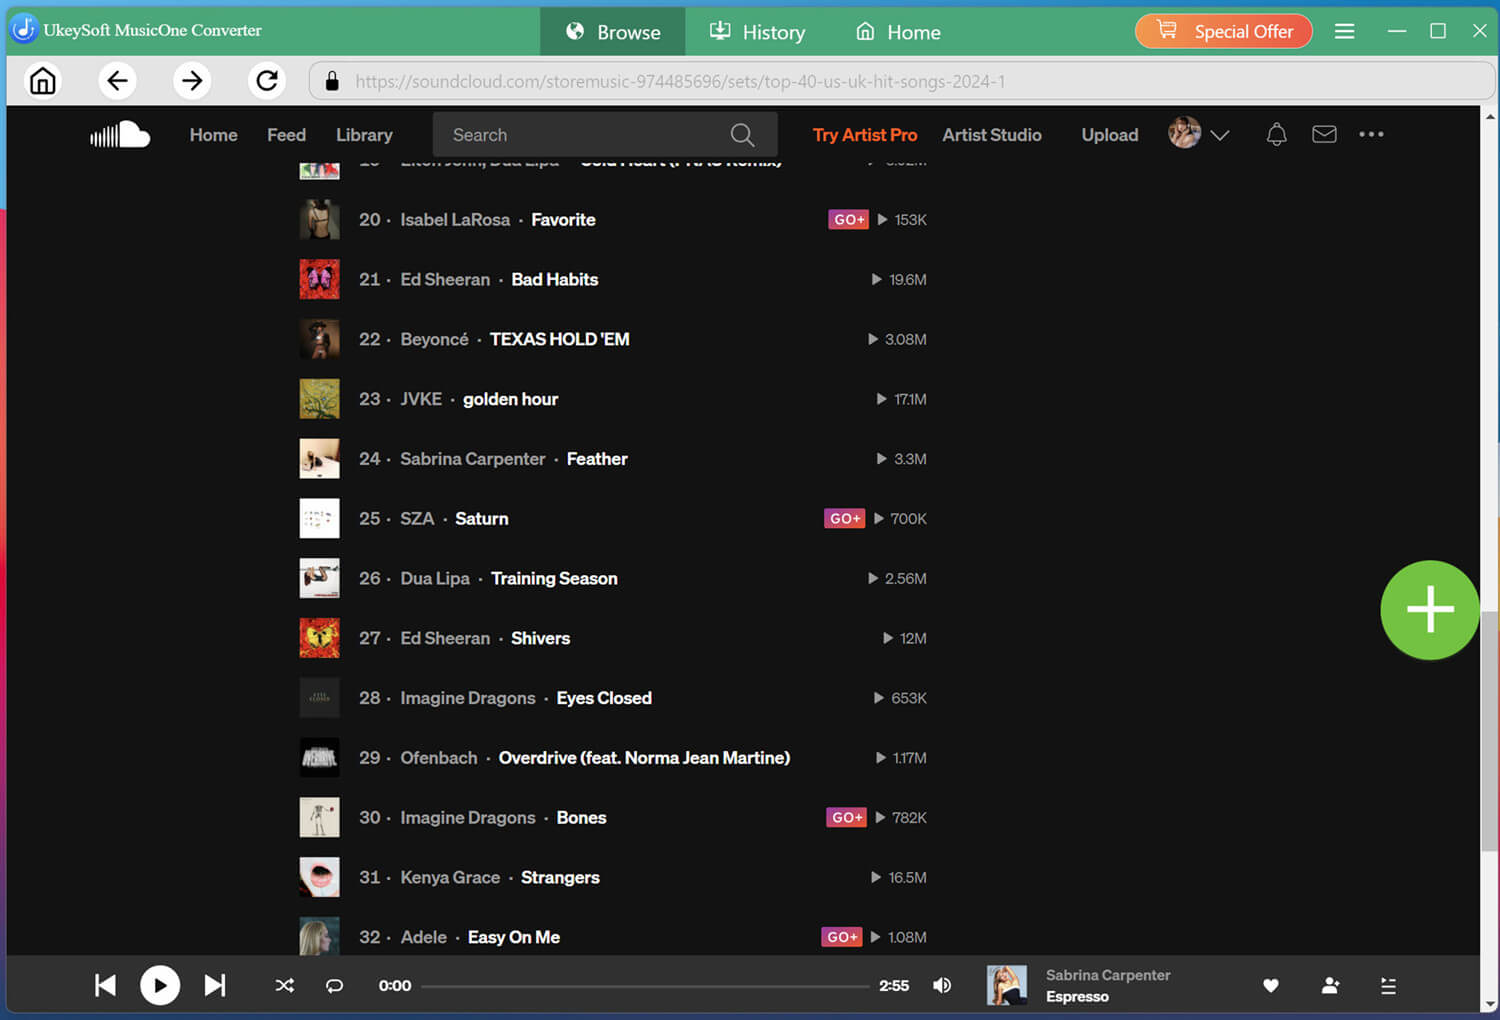This screenshot has height=1020, width=1500.
Task: Open notifications bell
Action: [1276, 134]
